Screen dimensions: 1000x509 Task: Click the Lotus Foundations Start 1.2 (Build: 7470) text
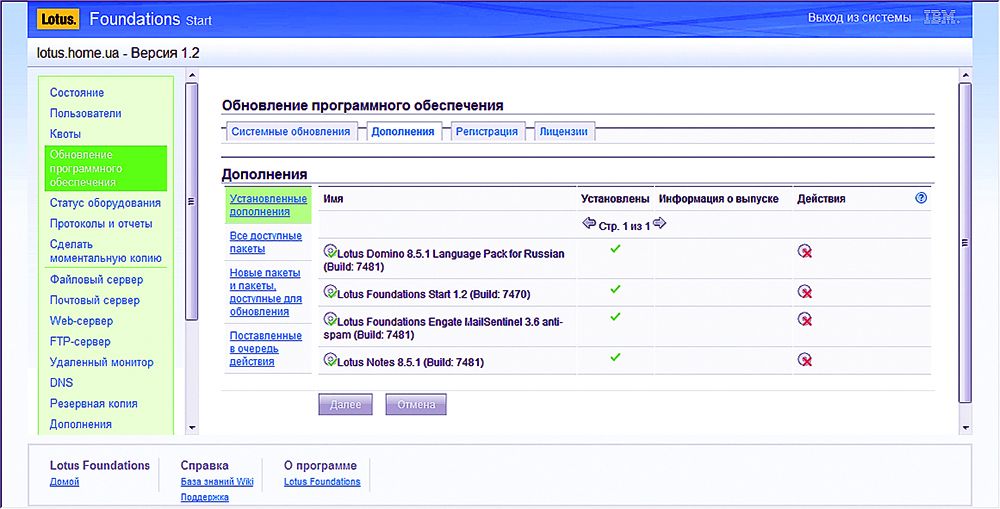click(434, 295)
